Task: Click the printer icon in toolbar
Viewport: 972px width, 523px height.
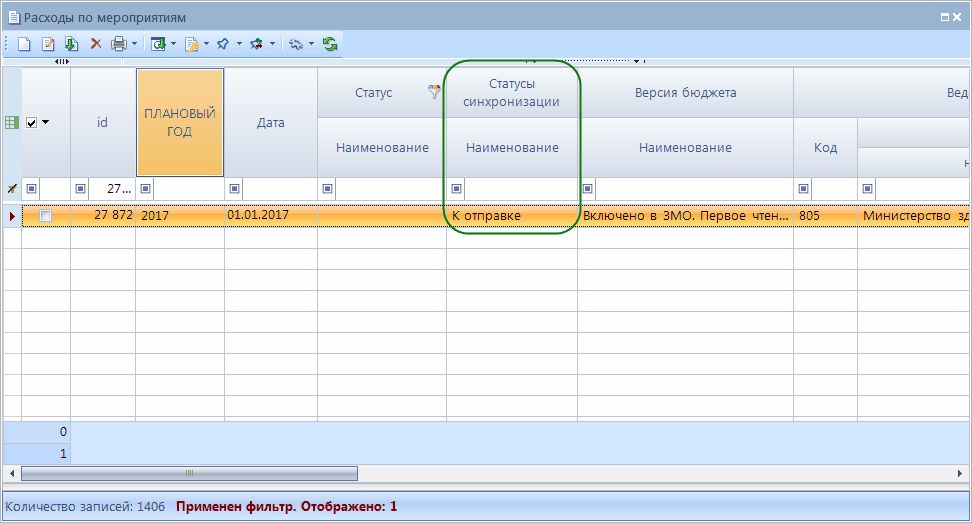Action: pyautogui.click(x=119, y=44)
